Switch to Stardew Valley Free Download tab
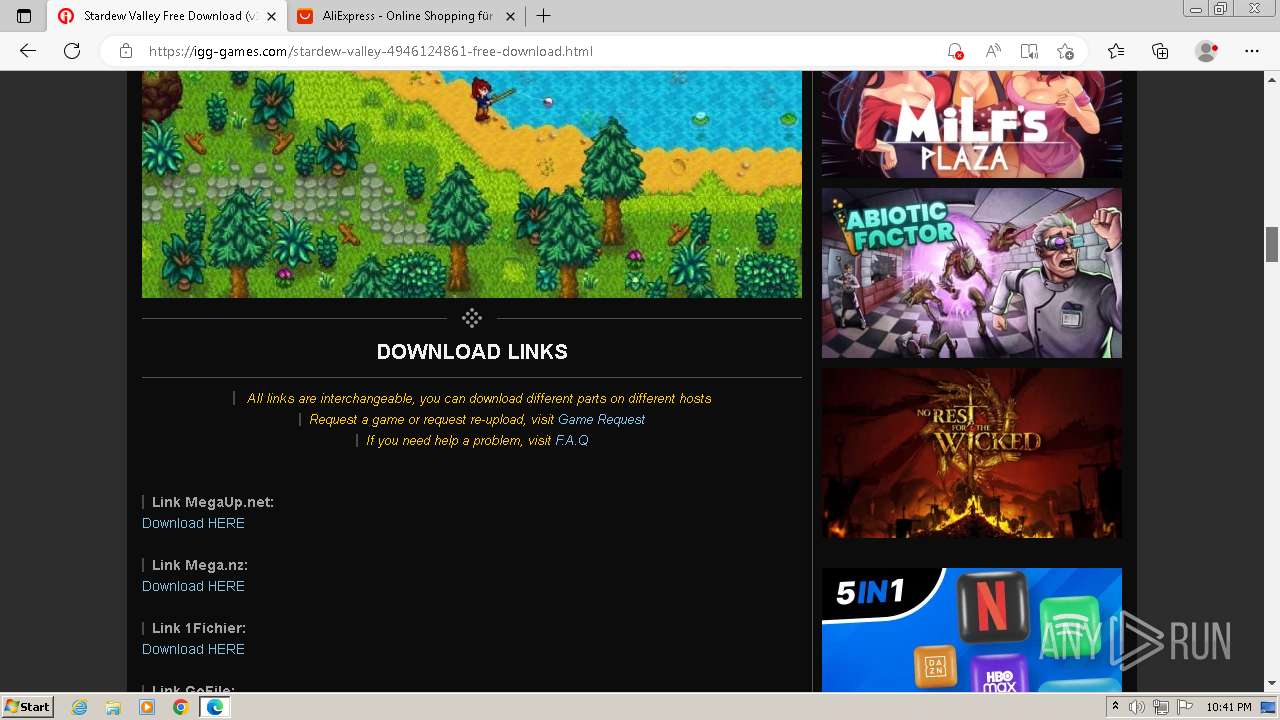The height and width of the screenshot is (720, 1280). (x=167, y=16)
